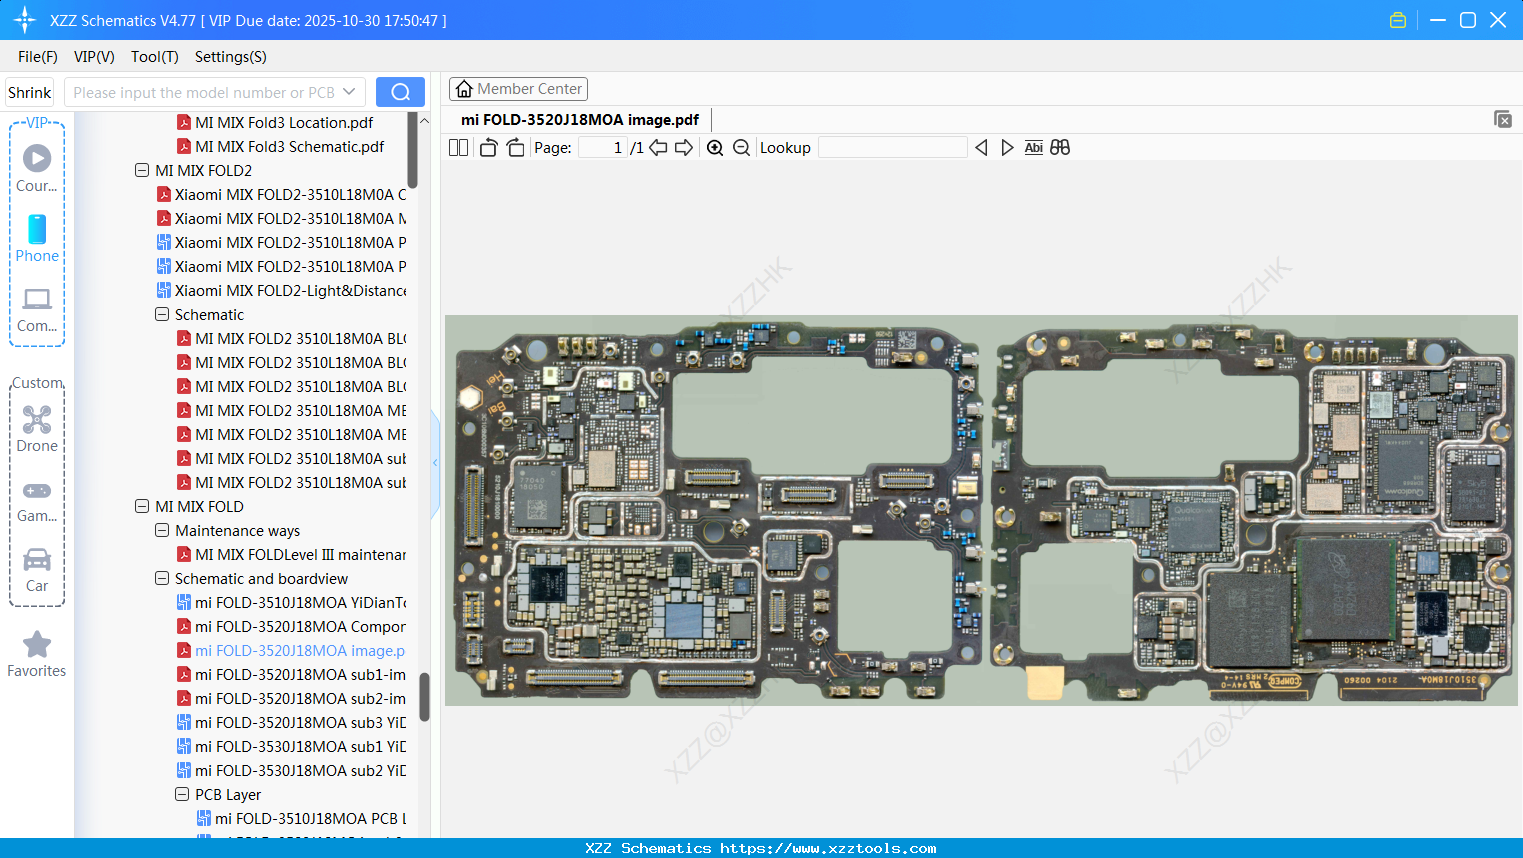Image resolution: width=1523 pixels, height=858 pixels.
Task: Click the next-result triangle beside Lookup field
Action: 1007,147
